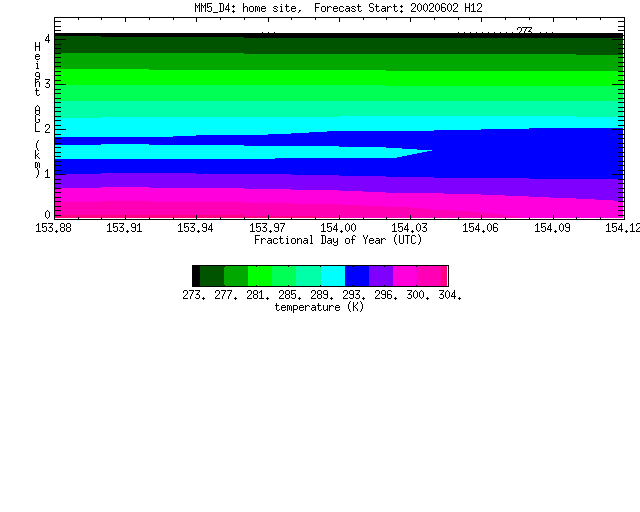640x512 pixels.
Task: Click the dark green swatch in the colorbar legend
Action: [x=212, y=276]
